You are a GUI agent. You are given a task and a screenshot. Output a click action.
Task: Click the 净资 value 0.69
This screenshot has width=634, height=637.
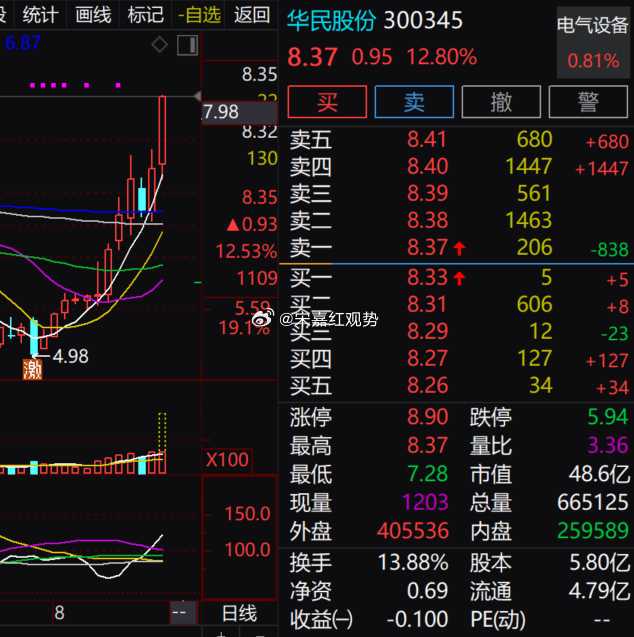pos(427,591)
